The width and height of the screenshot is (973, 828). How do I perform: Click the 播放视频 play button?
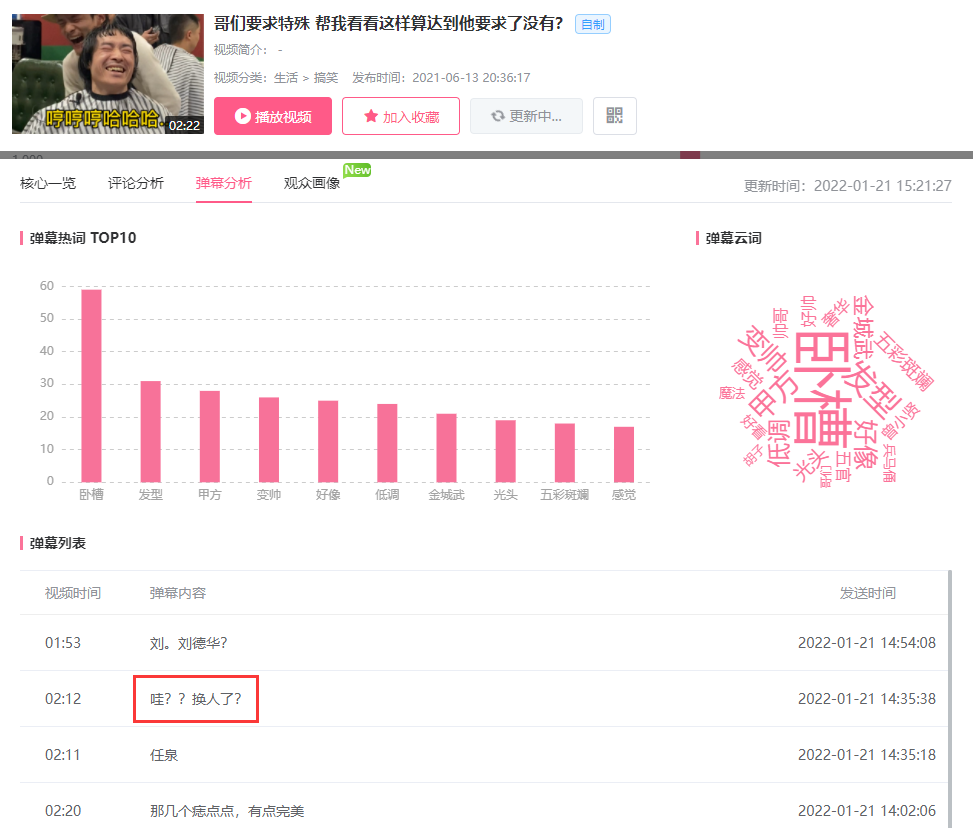coord(273,116)
